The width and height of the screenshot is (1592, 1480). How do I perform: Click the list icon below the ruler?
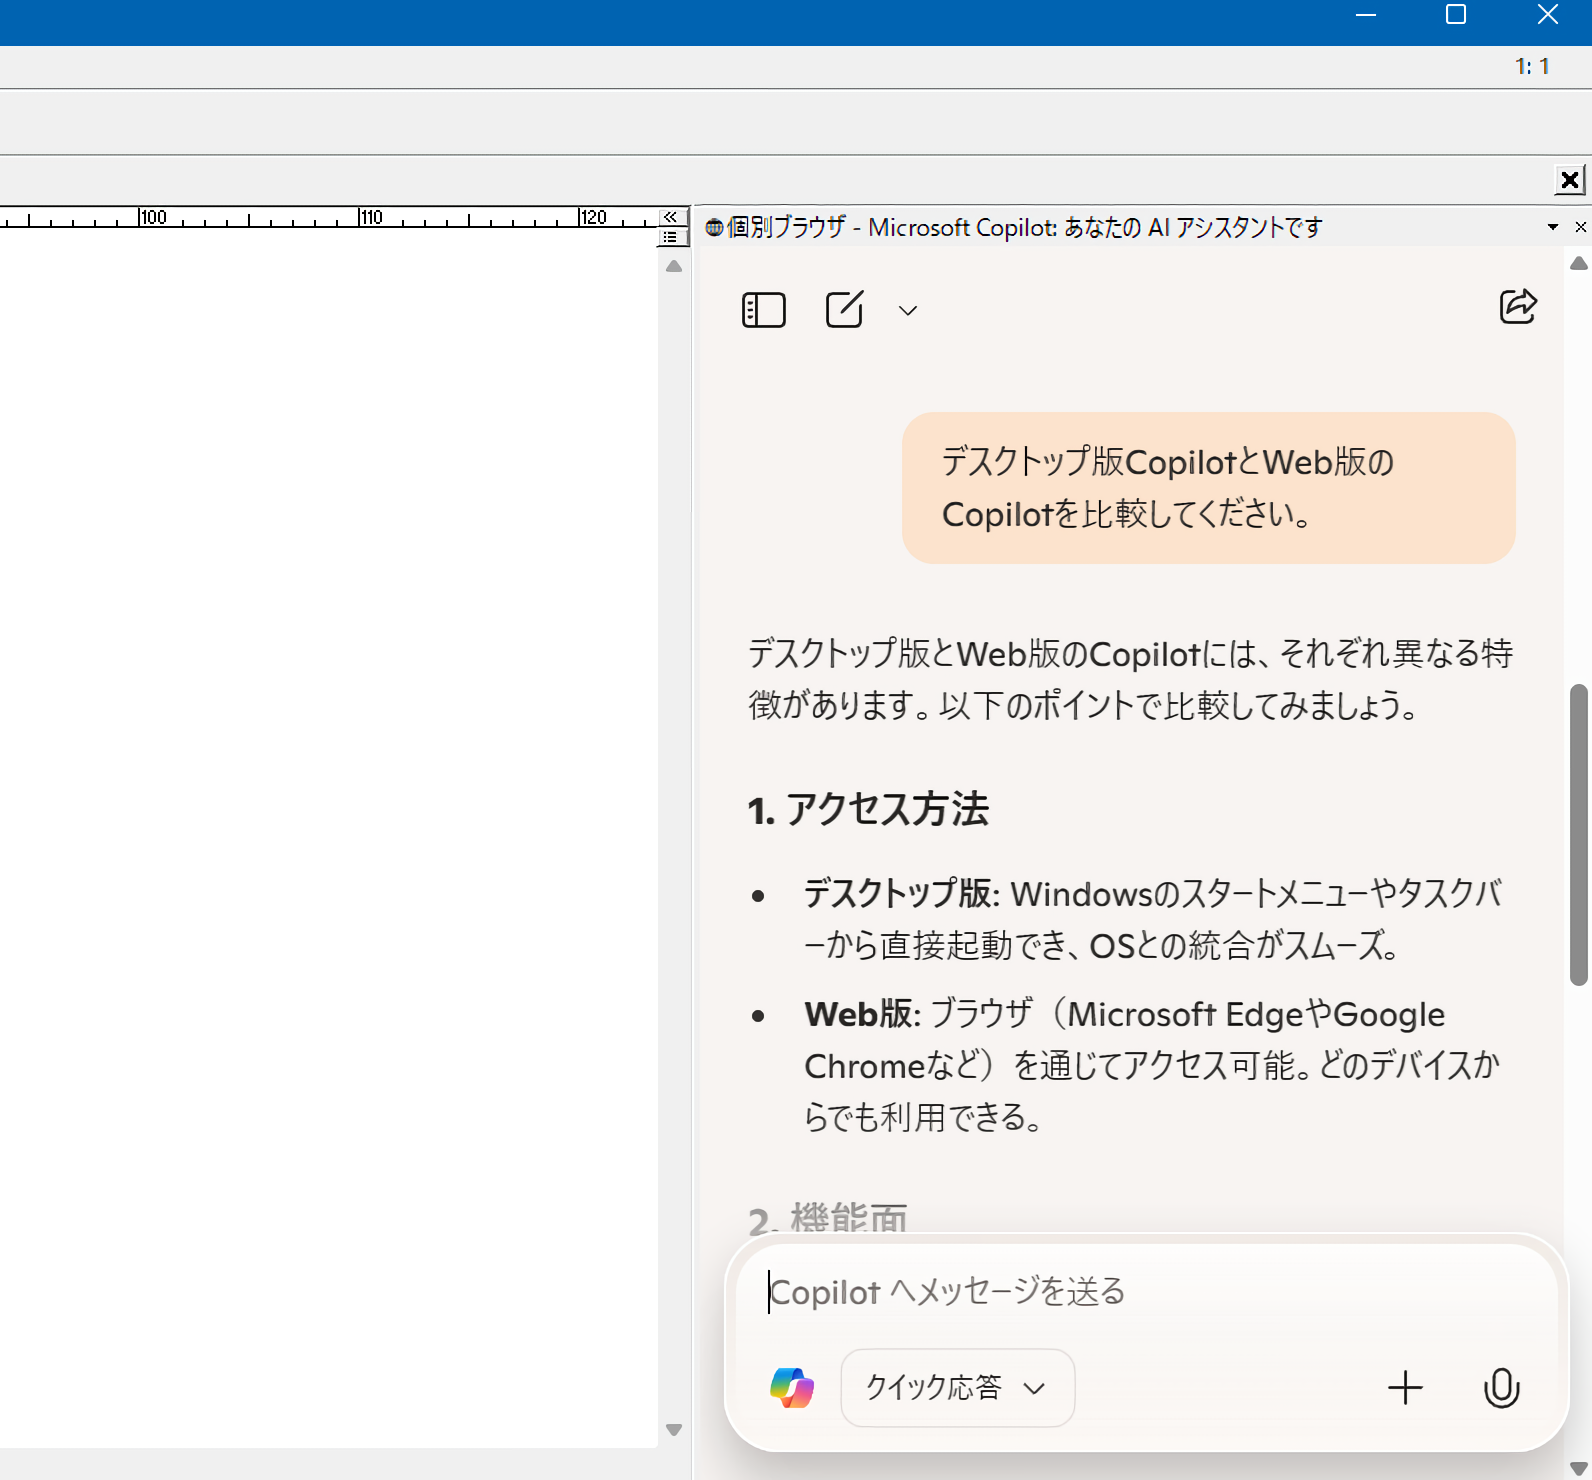pos(671,237)
